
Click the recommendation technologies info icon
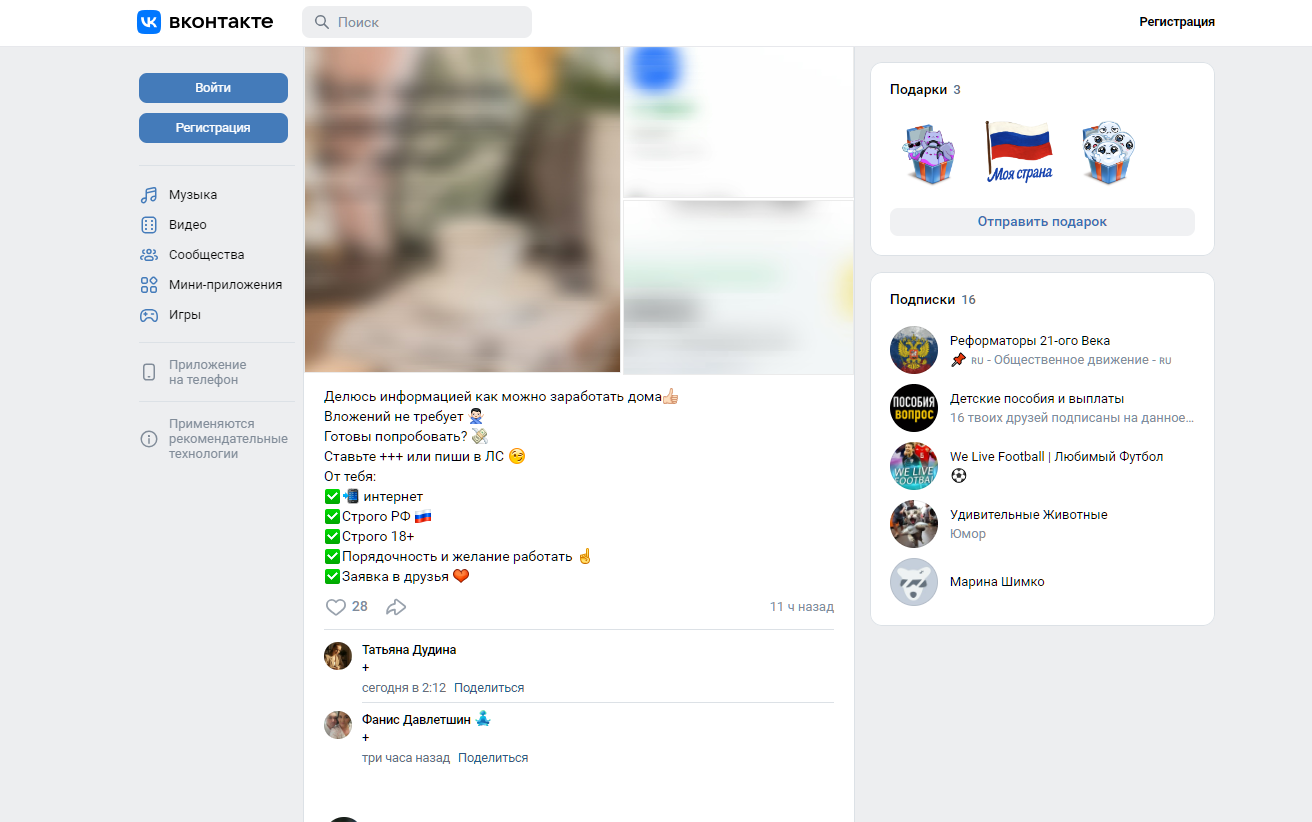point(149,439)
